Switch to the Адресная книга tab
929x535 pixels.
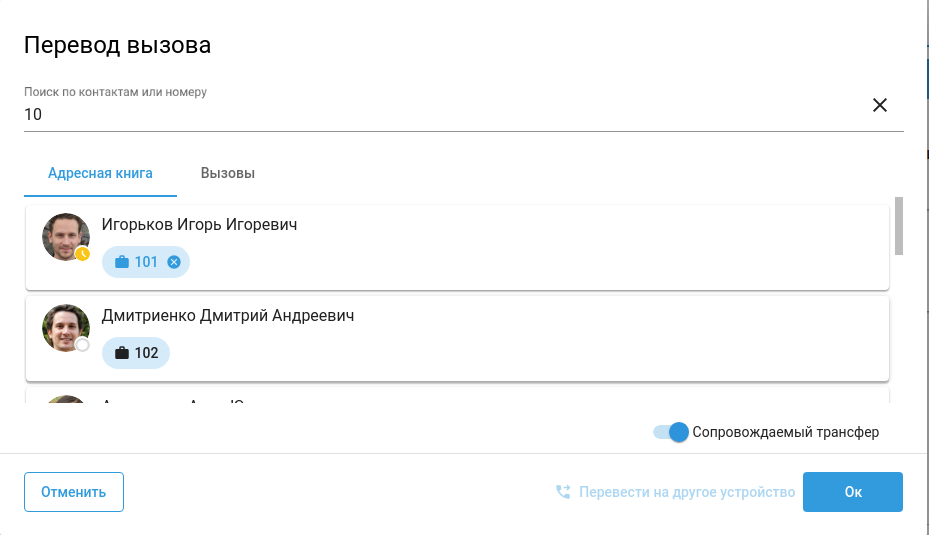(x=100, y=173)
